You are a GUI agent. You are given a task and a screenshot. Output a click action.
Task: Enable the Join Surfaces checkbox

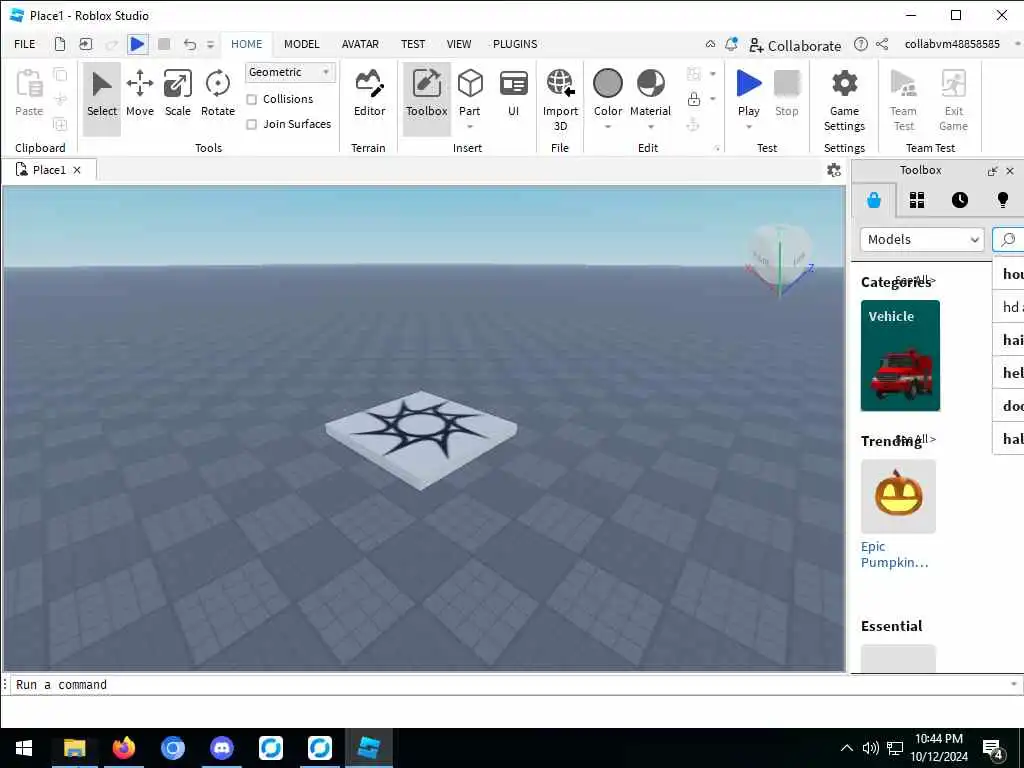click(251, 124)
